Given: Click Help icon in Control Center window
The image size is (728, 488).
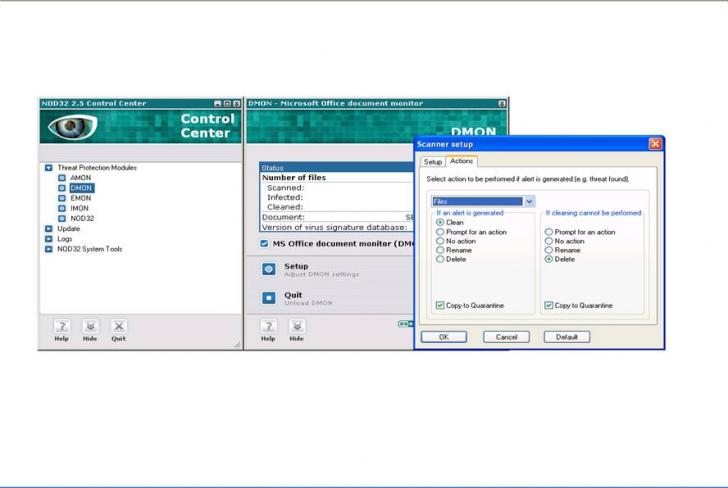Looking at the screenshot, I should (x=61, y=326).
